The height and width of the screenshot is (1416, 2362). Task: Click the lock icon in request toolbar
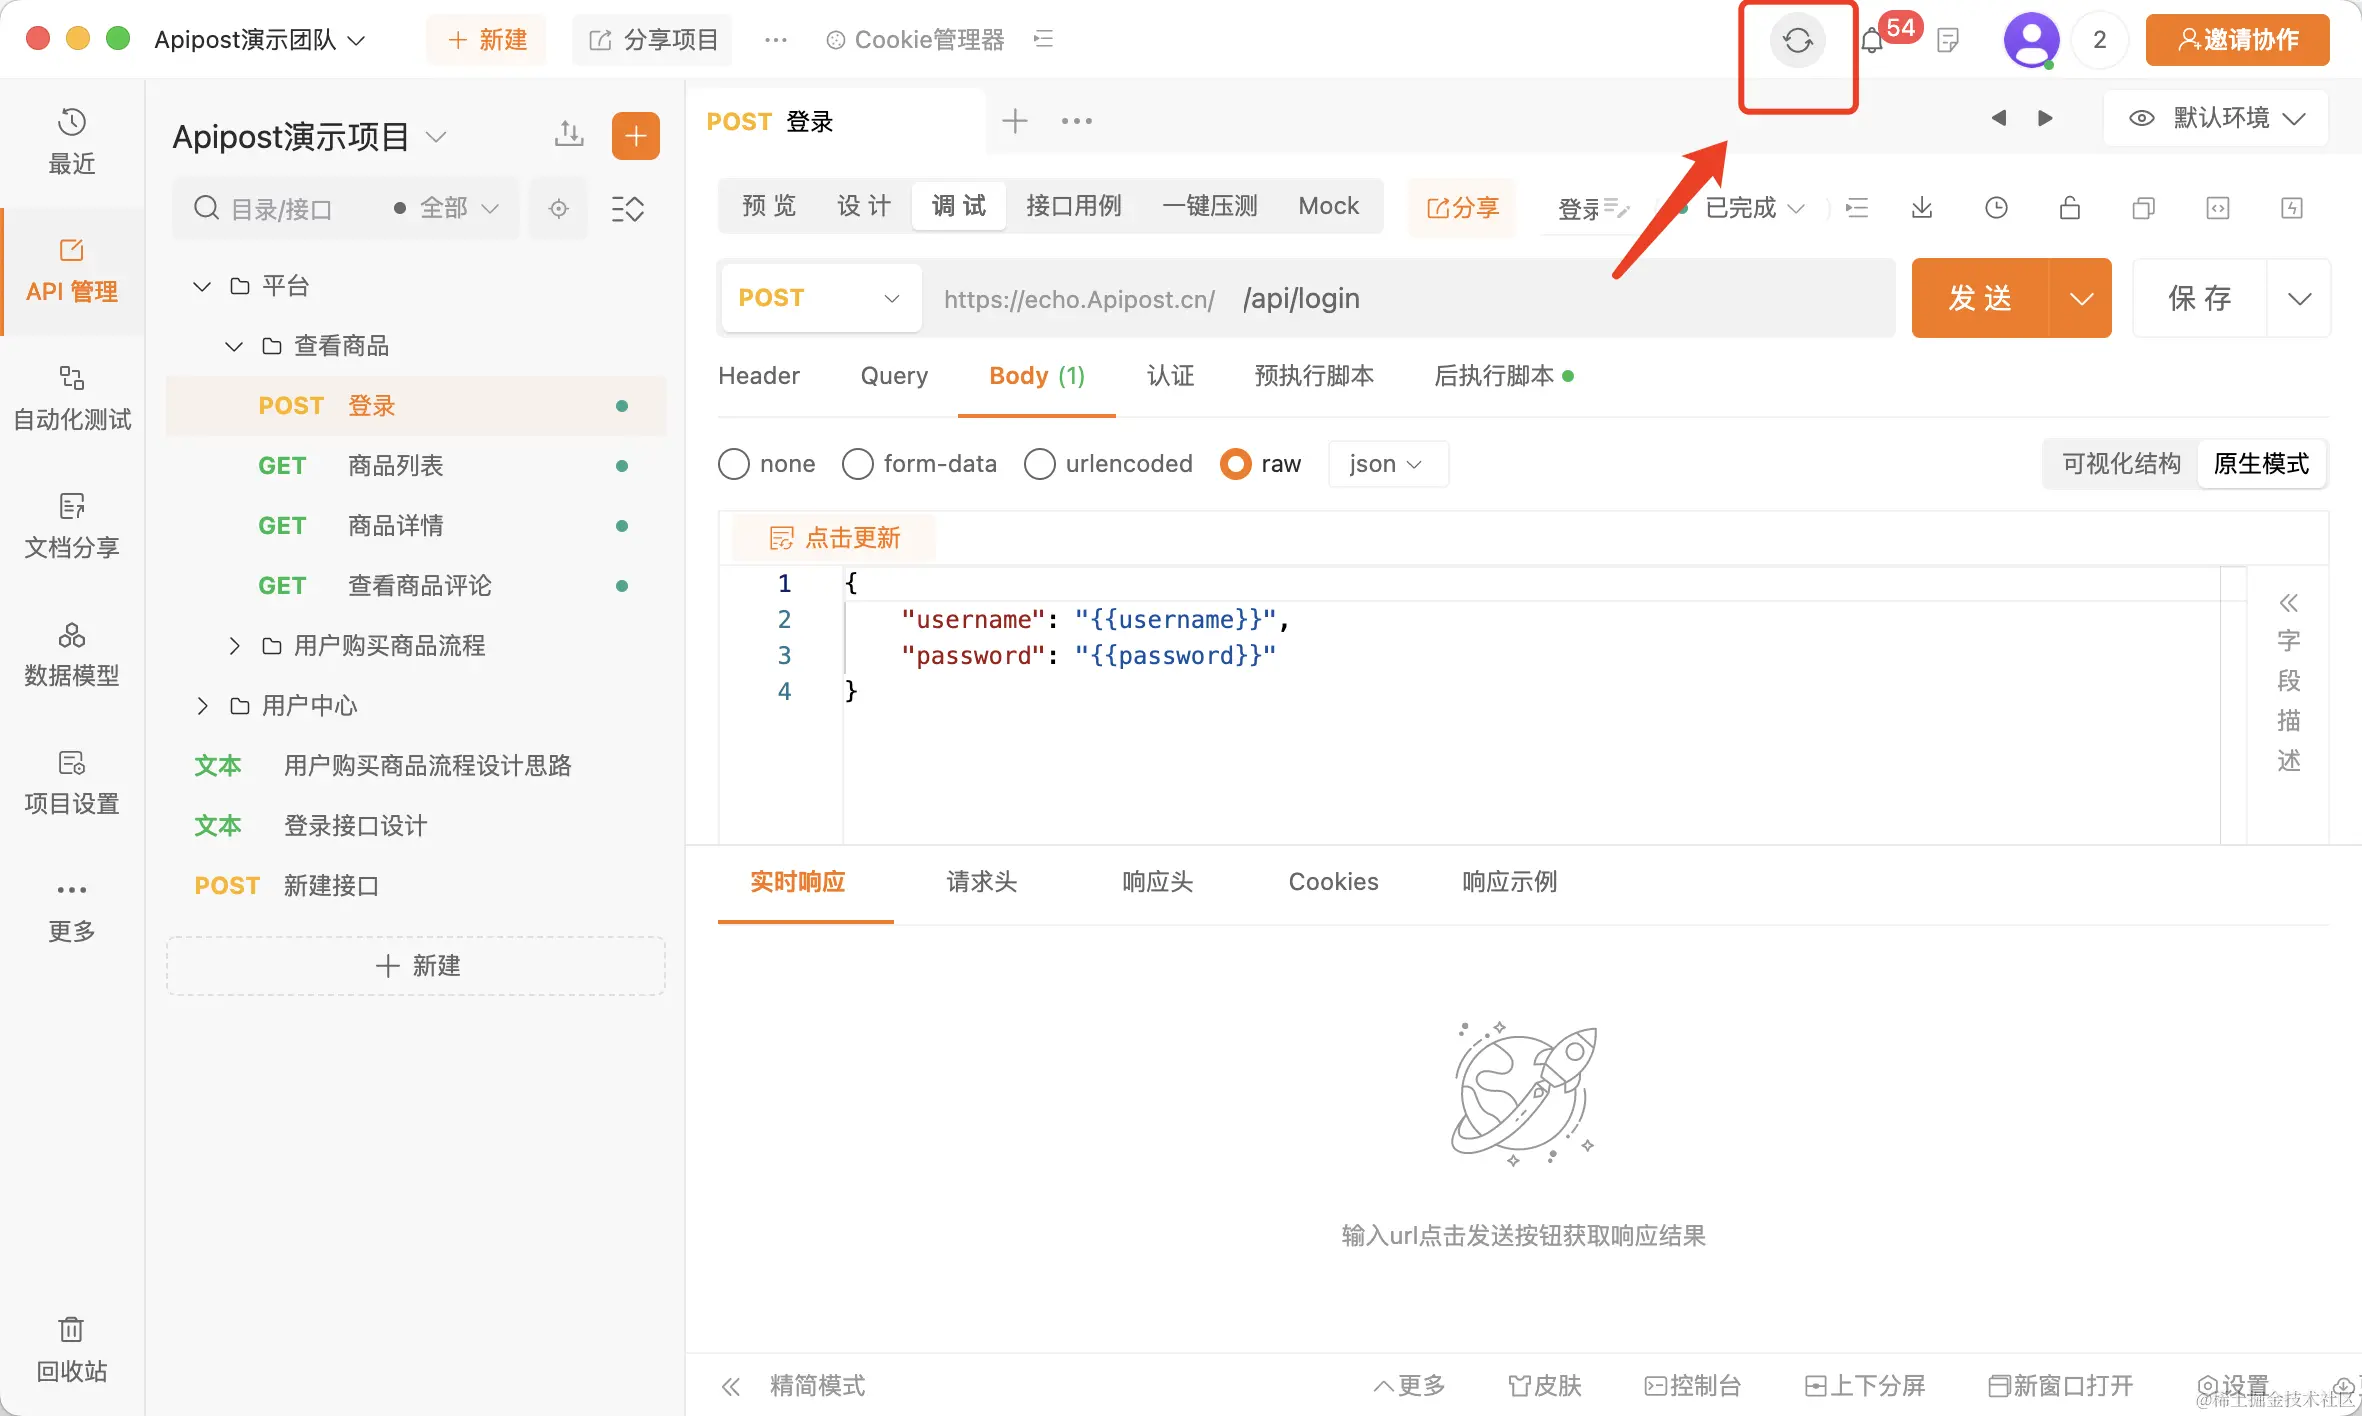2069,208
